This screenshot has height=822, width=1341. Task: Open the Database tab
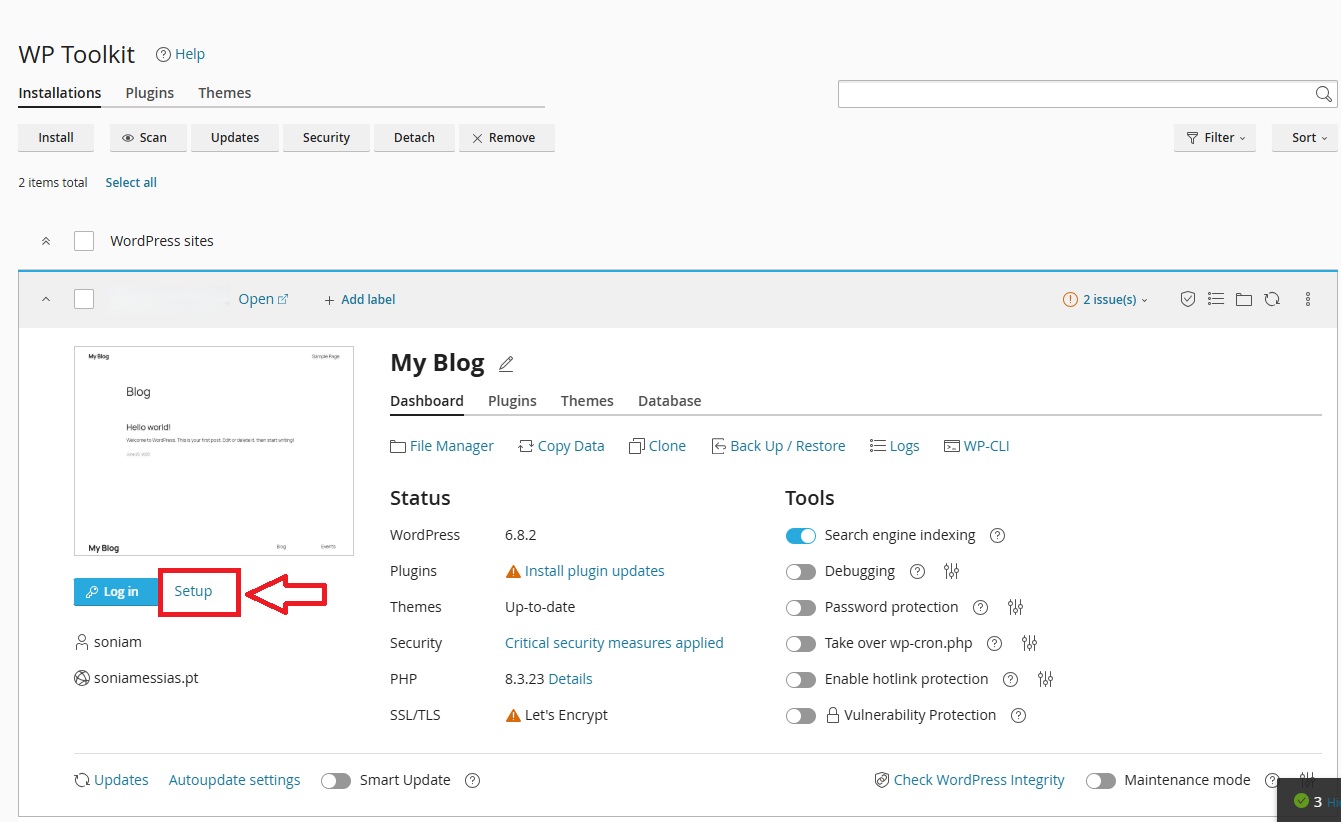point(670,401)
